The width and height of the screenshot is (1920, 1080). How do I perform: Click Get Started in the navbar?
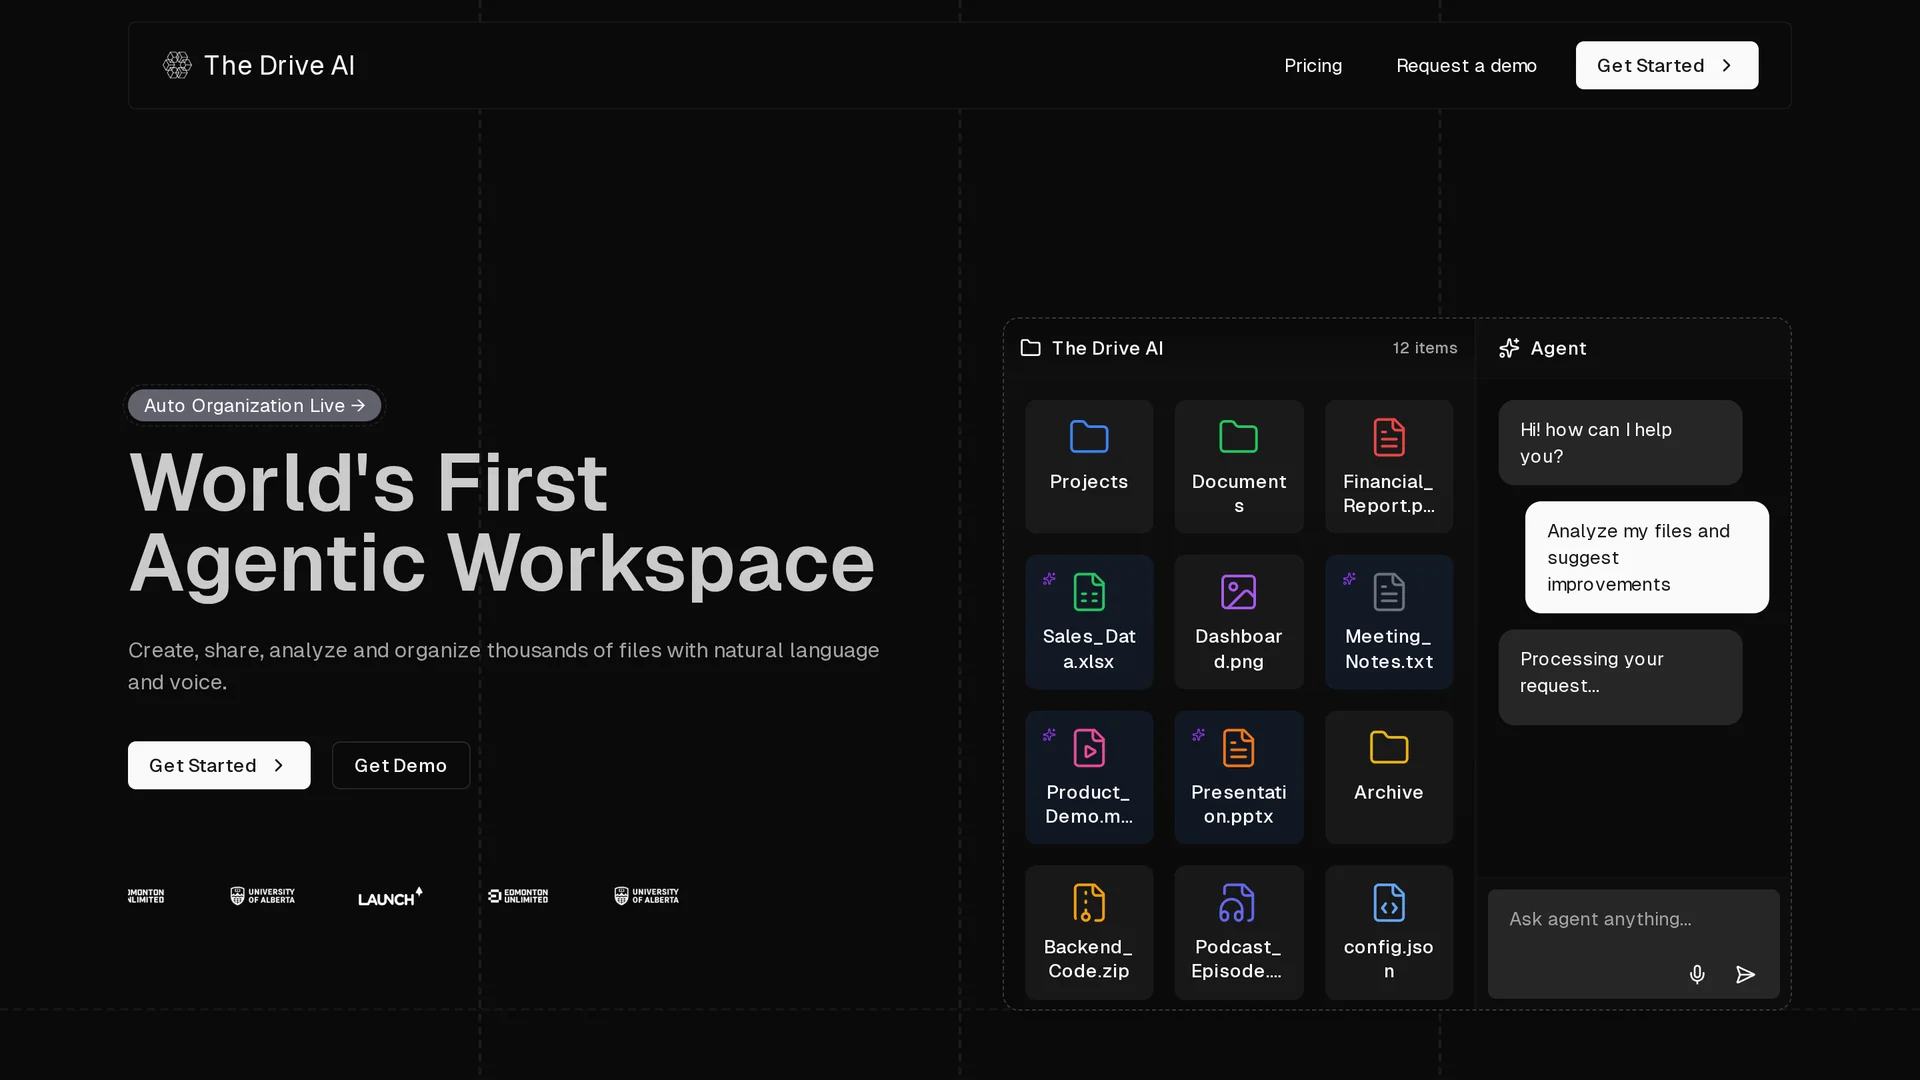click(x=1666, y=65)
